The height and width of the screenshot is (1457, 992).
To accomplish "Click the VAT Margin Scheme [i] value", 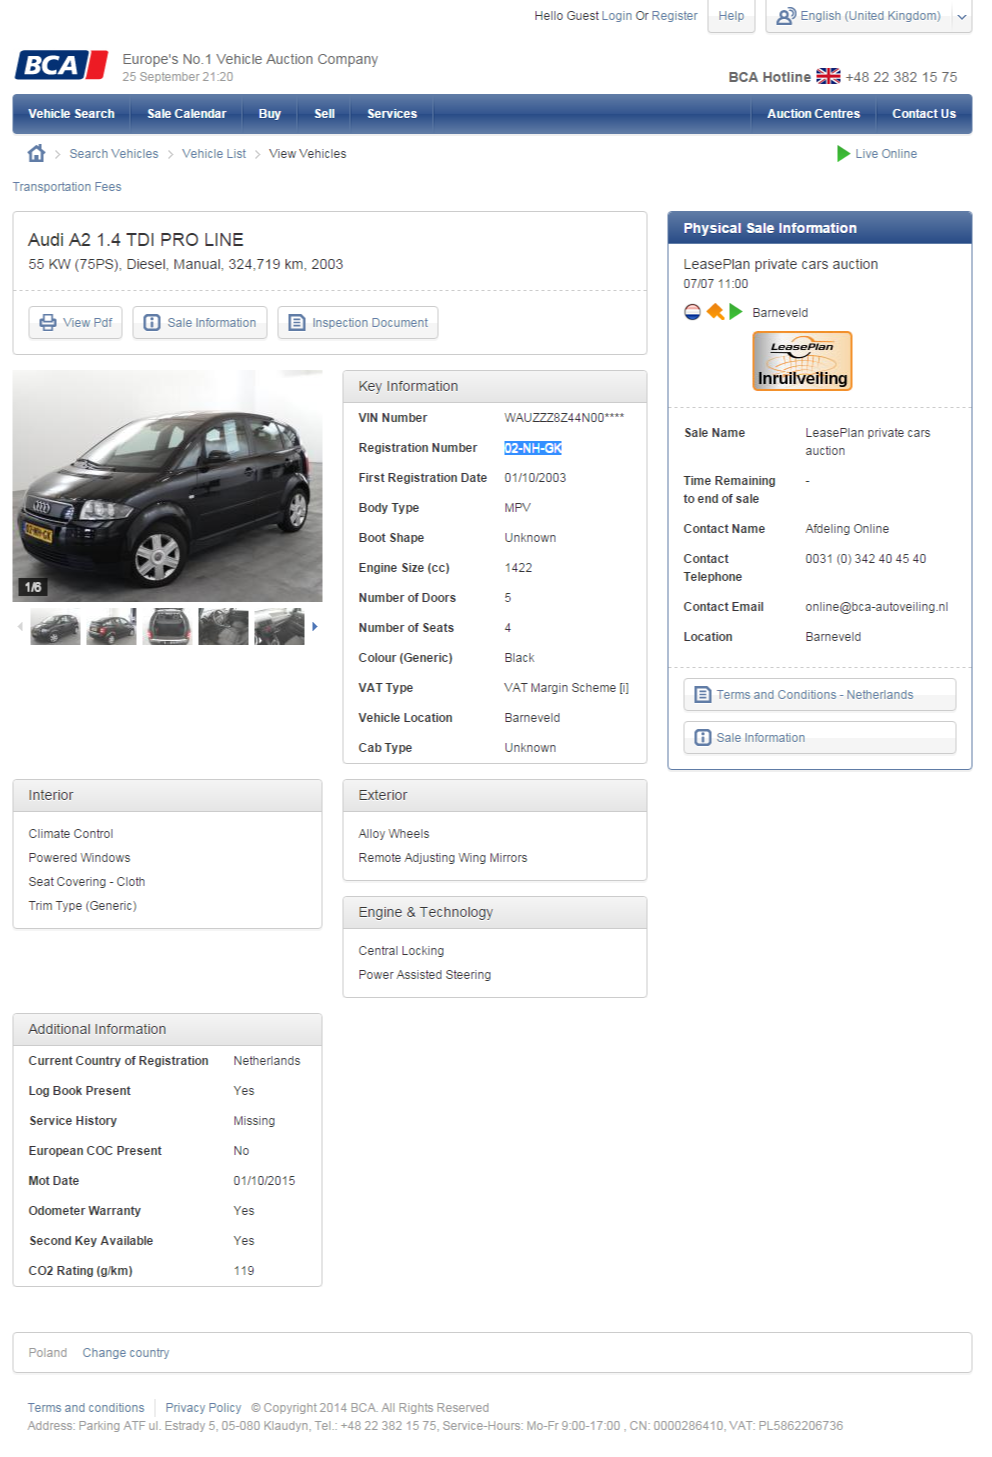I will 566,688.
